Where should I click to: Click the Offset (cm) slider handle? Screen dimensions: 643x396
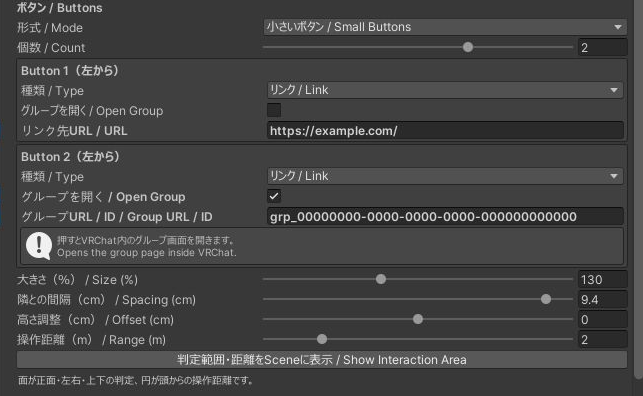coord(418,319)
